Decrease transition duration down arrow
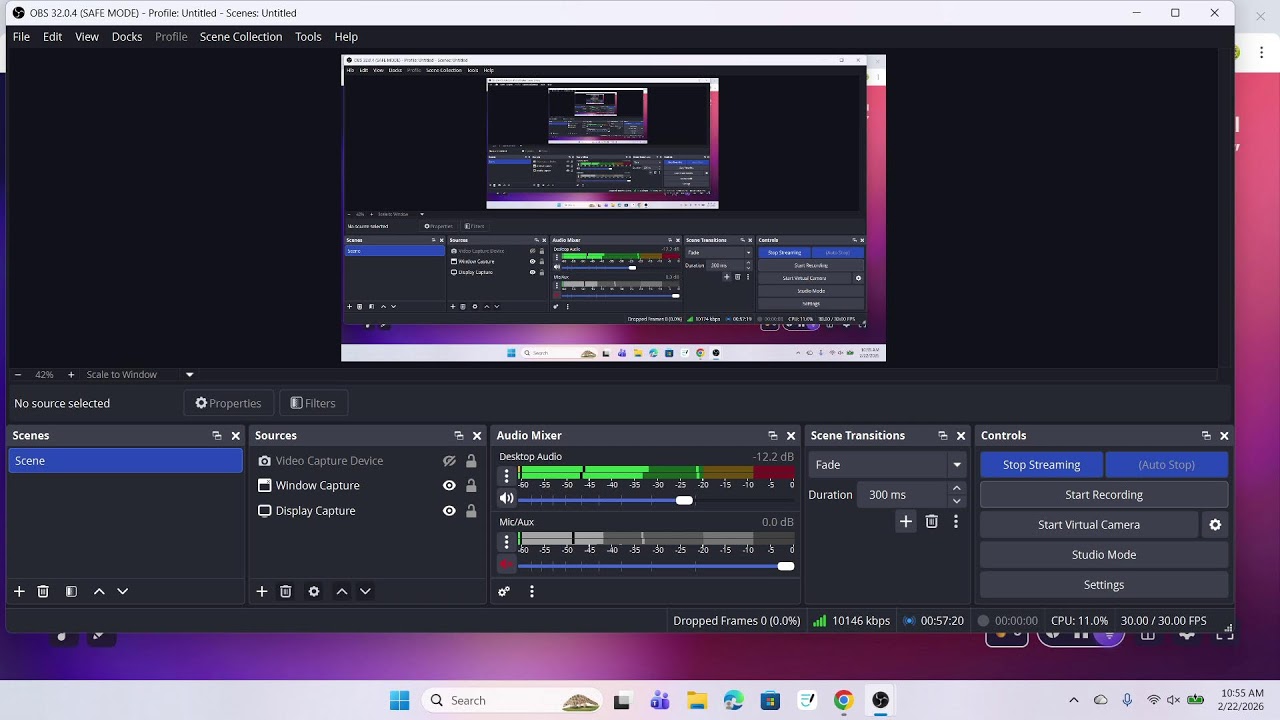 (957, 501)
